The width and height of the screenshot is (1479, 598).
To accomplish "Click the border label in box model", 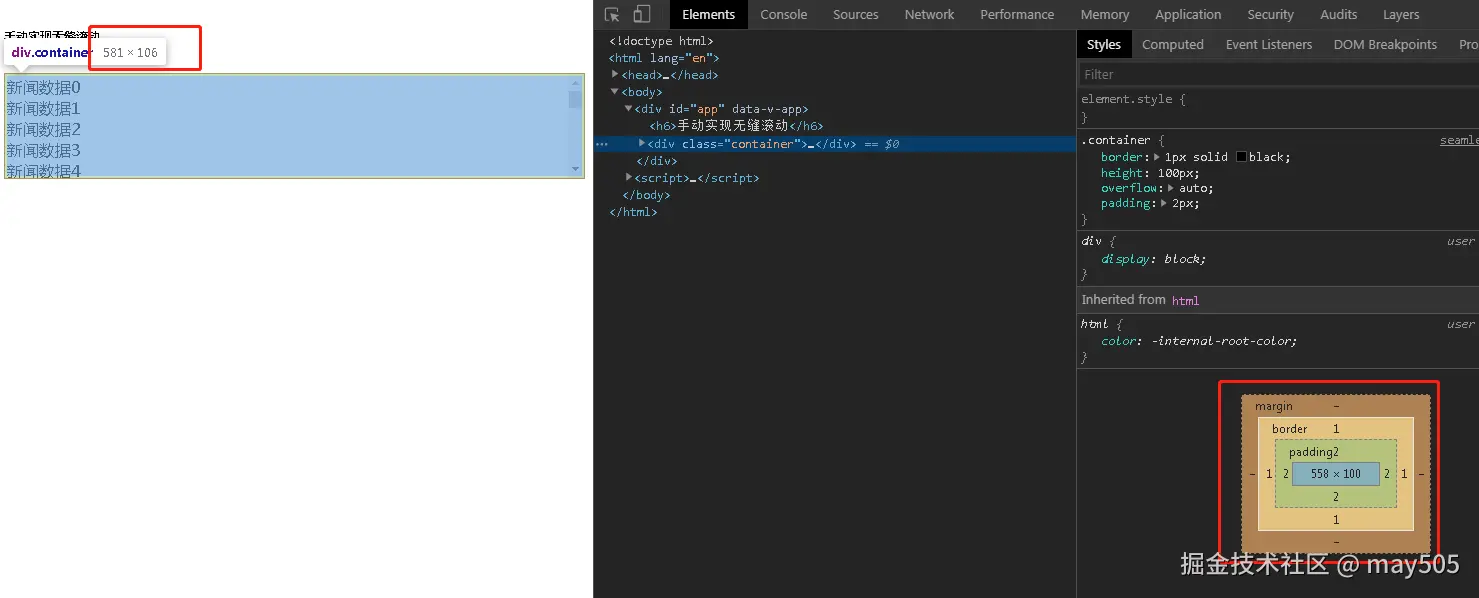I will coord(1289,428).
